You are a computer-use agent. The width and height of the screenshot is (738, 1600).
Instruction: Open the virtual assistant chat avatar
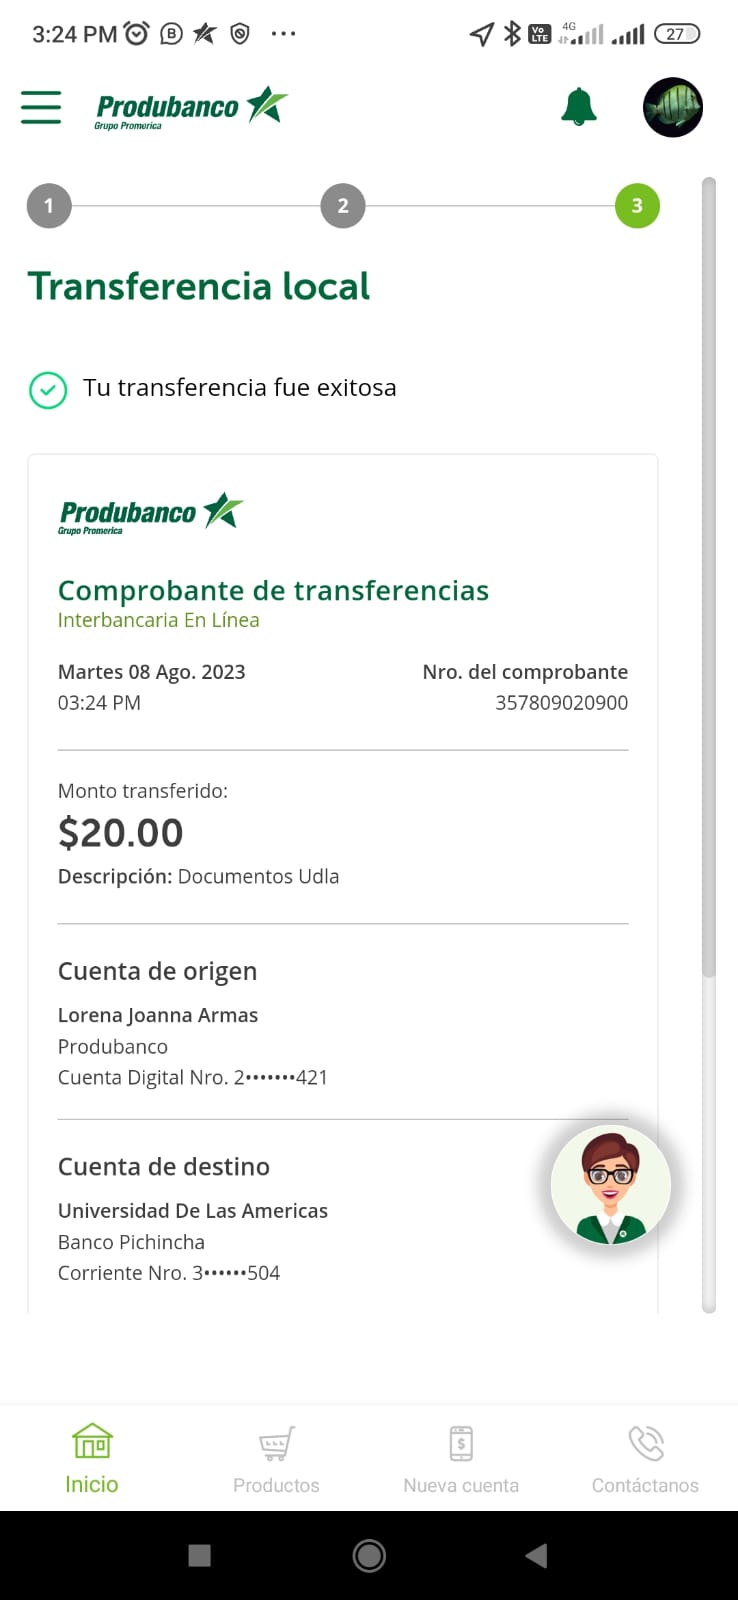(610, 1186)
